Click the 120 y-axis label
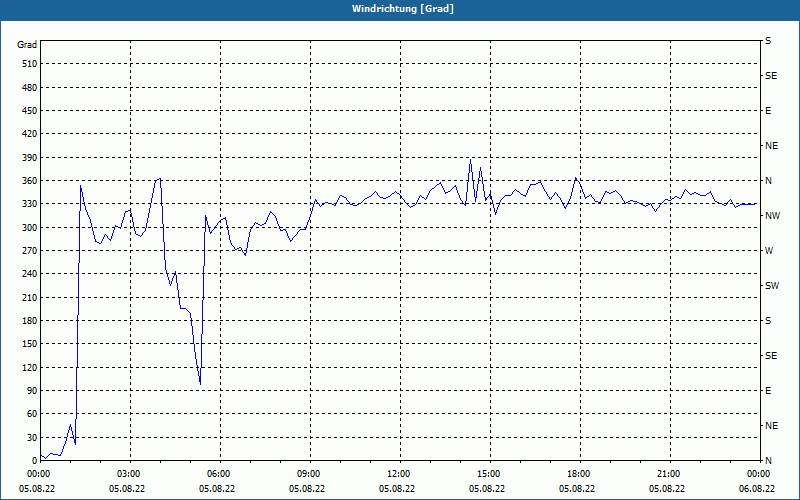The height and width of the screenshot is (500, 800). click(x=30, y=367)
